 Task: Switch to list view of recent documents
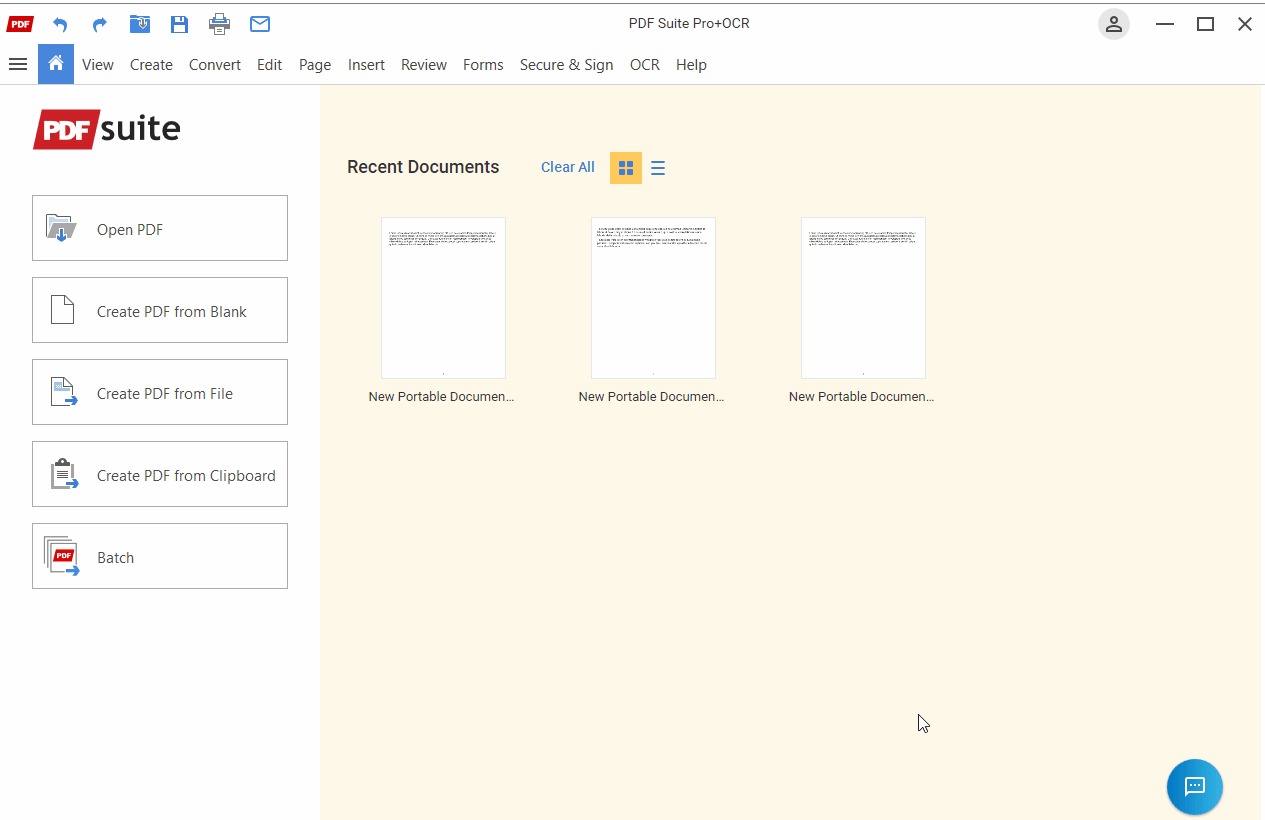pyautogui.click(x=658, y=168)
